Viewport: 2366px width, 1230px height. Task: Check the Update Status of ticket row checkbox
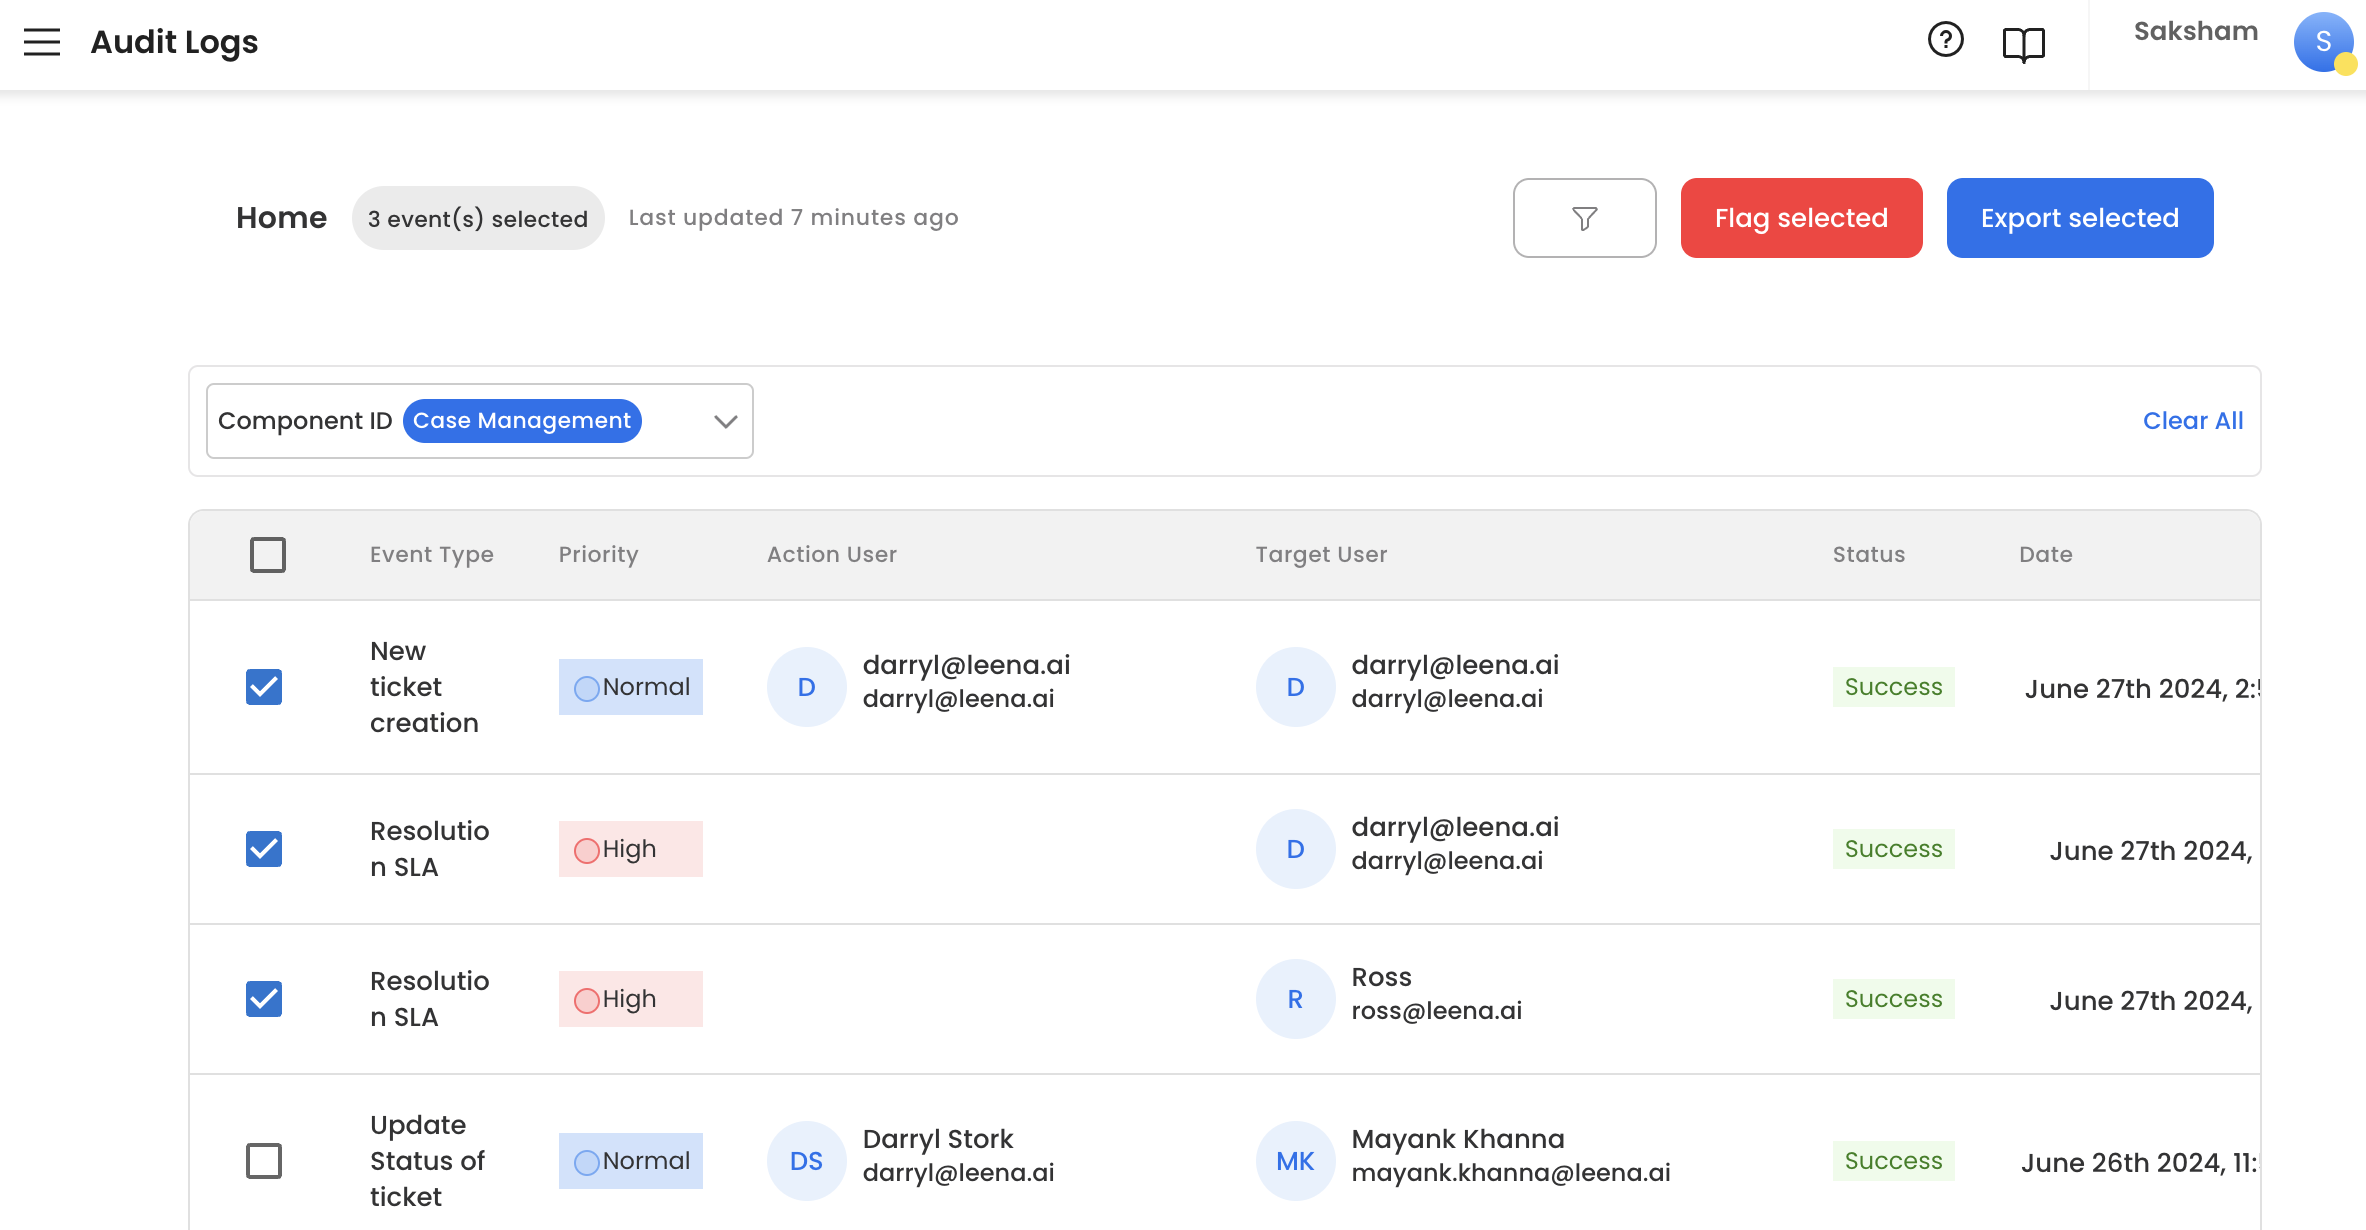(x=264, y=1161)
